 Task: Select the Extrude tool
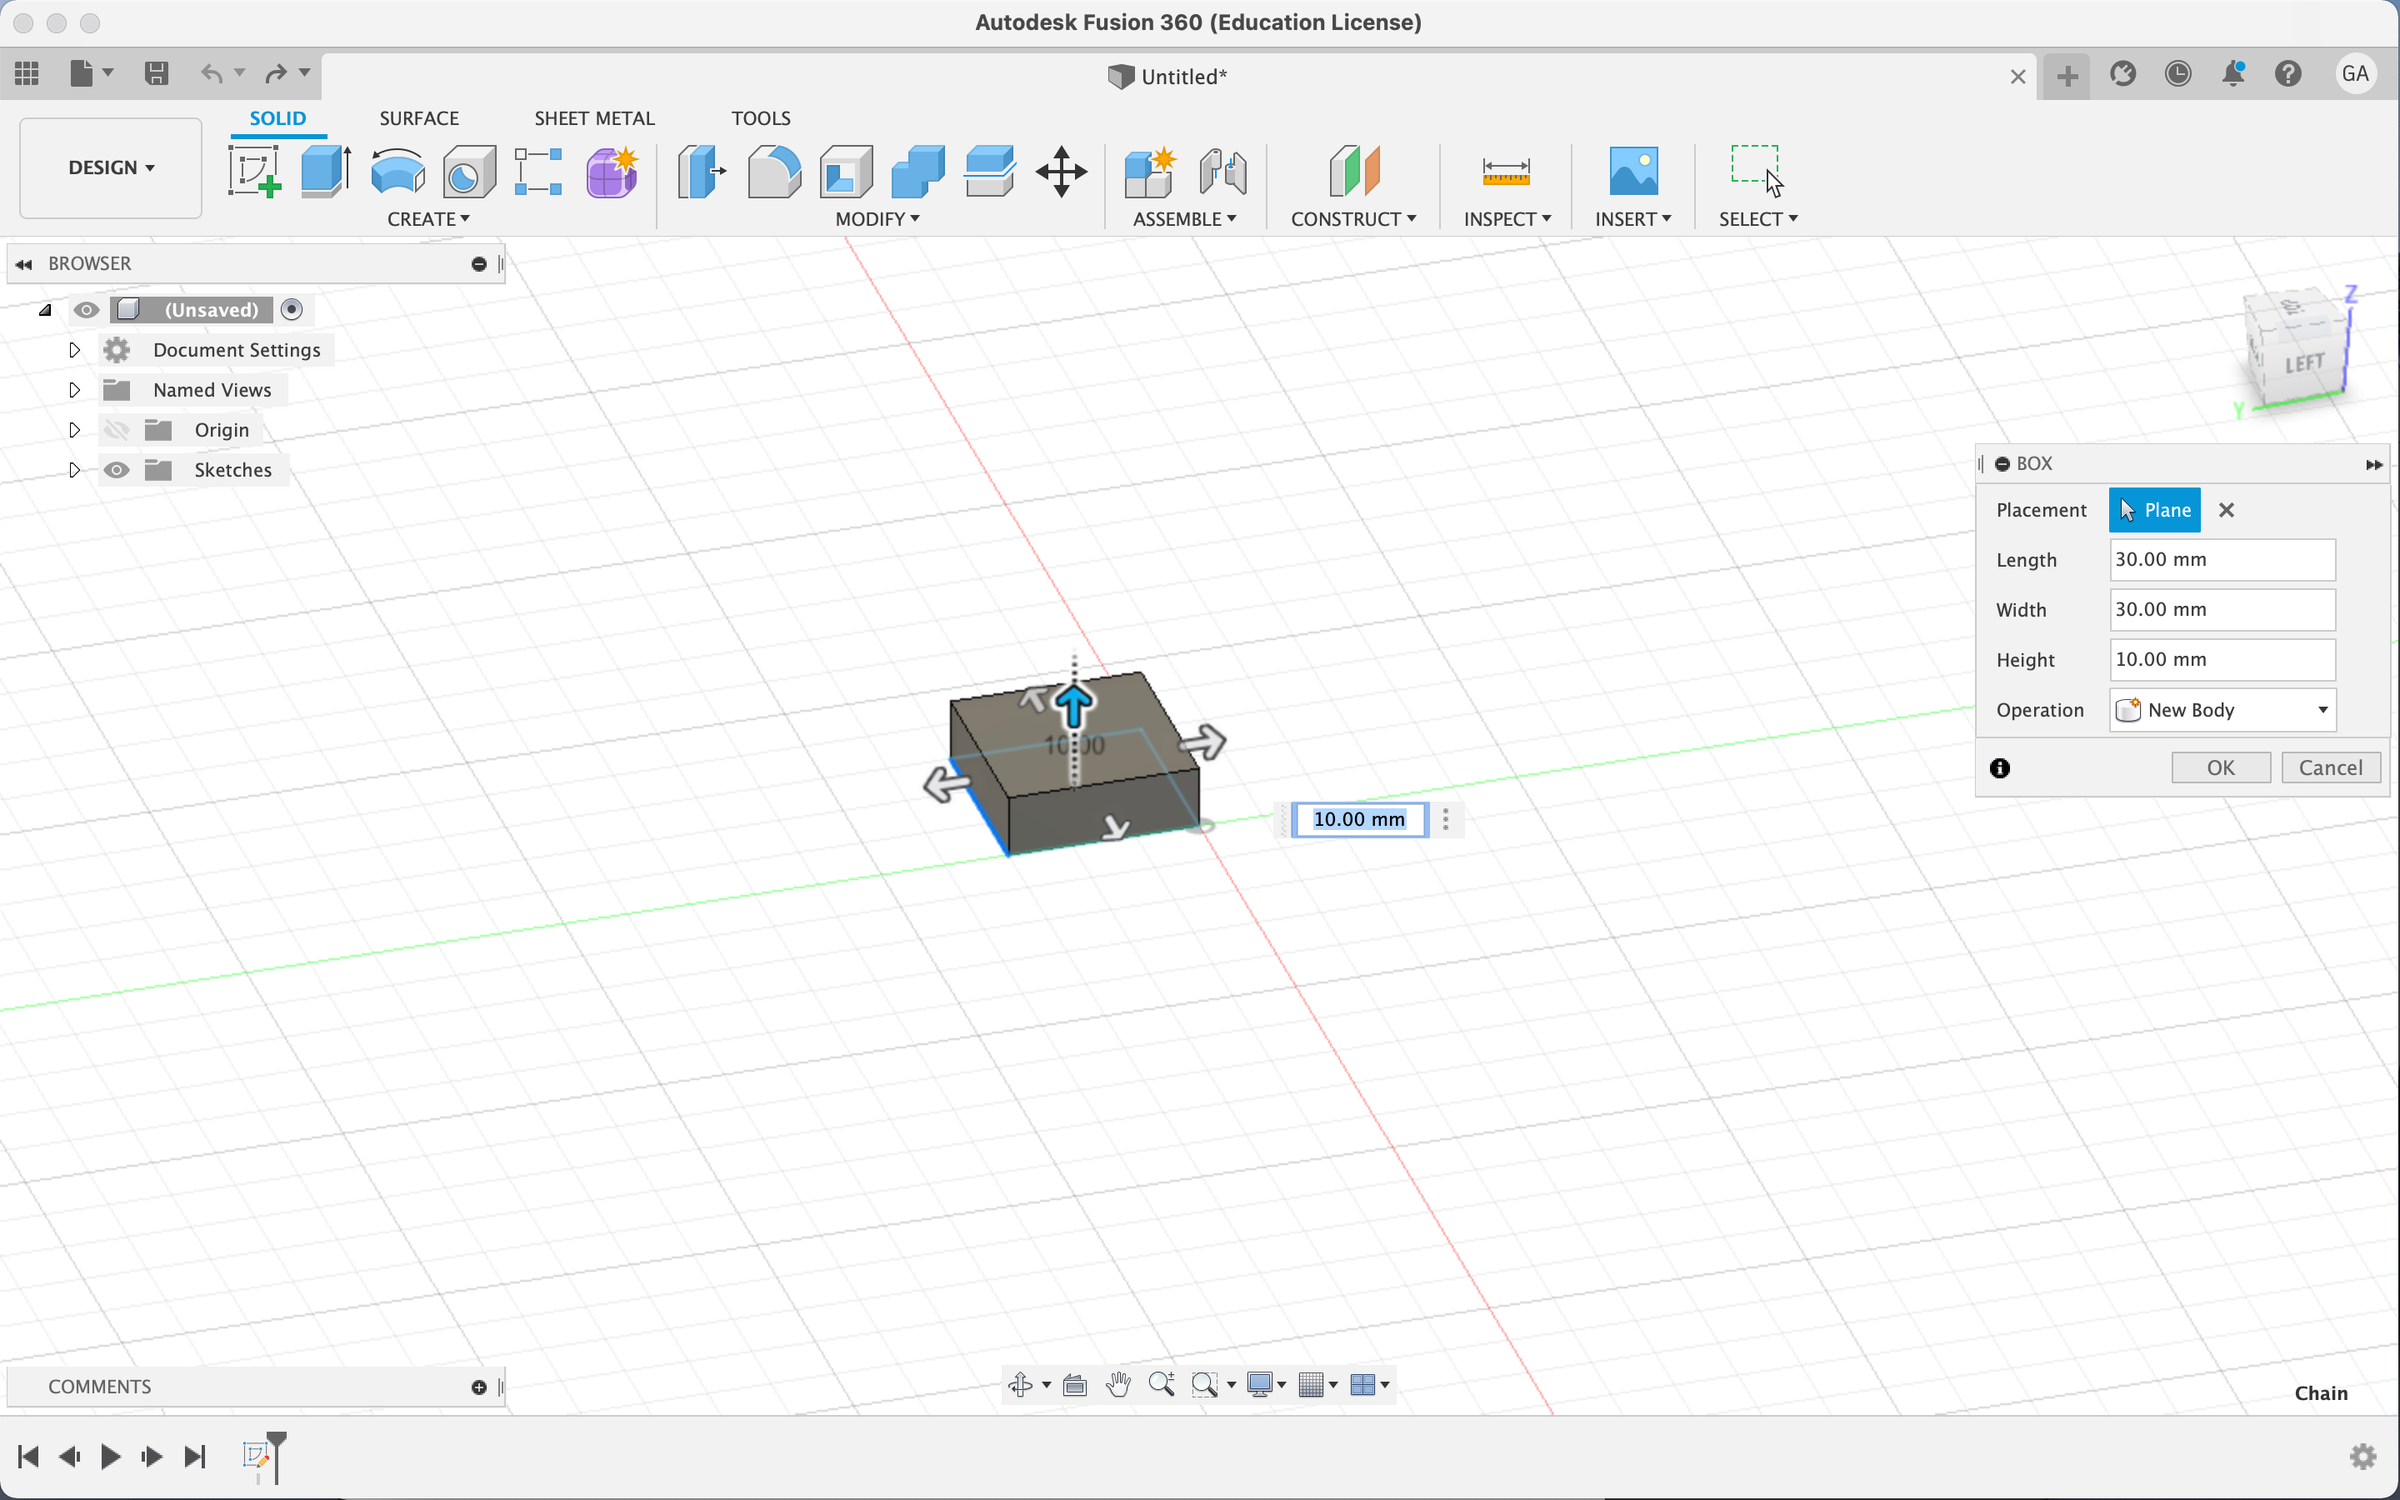(326, 170)
